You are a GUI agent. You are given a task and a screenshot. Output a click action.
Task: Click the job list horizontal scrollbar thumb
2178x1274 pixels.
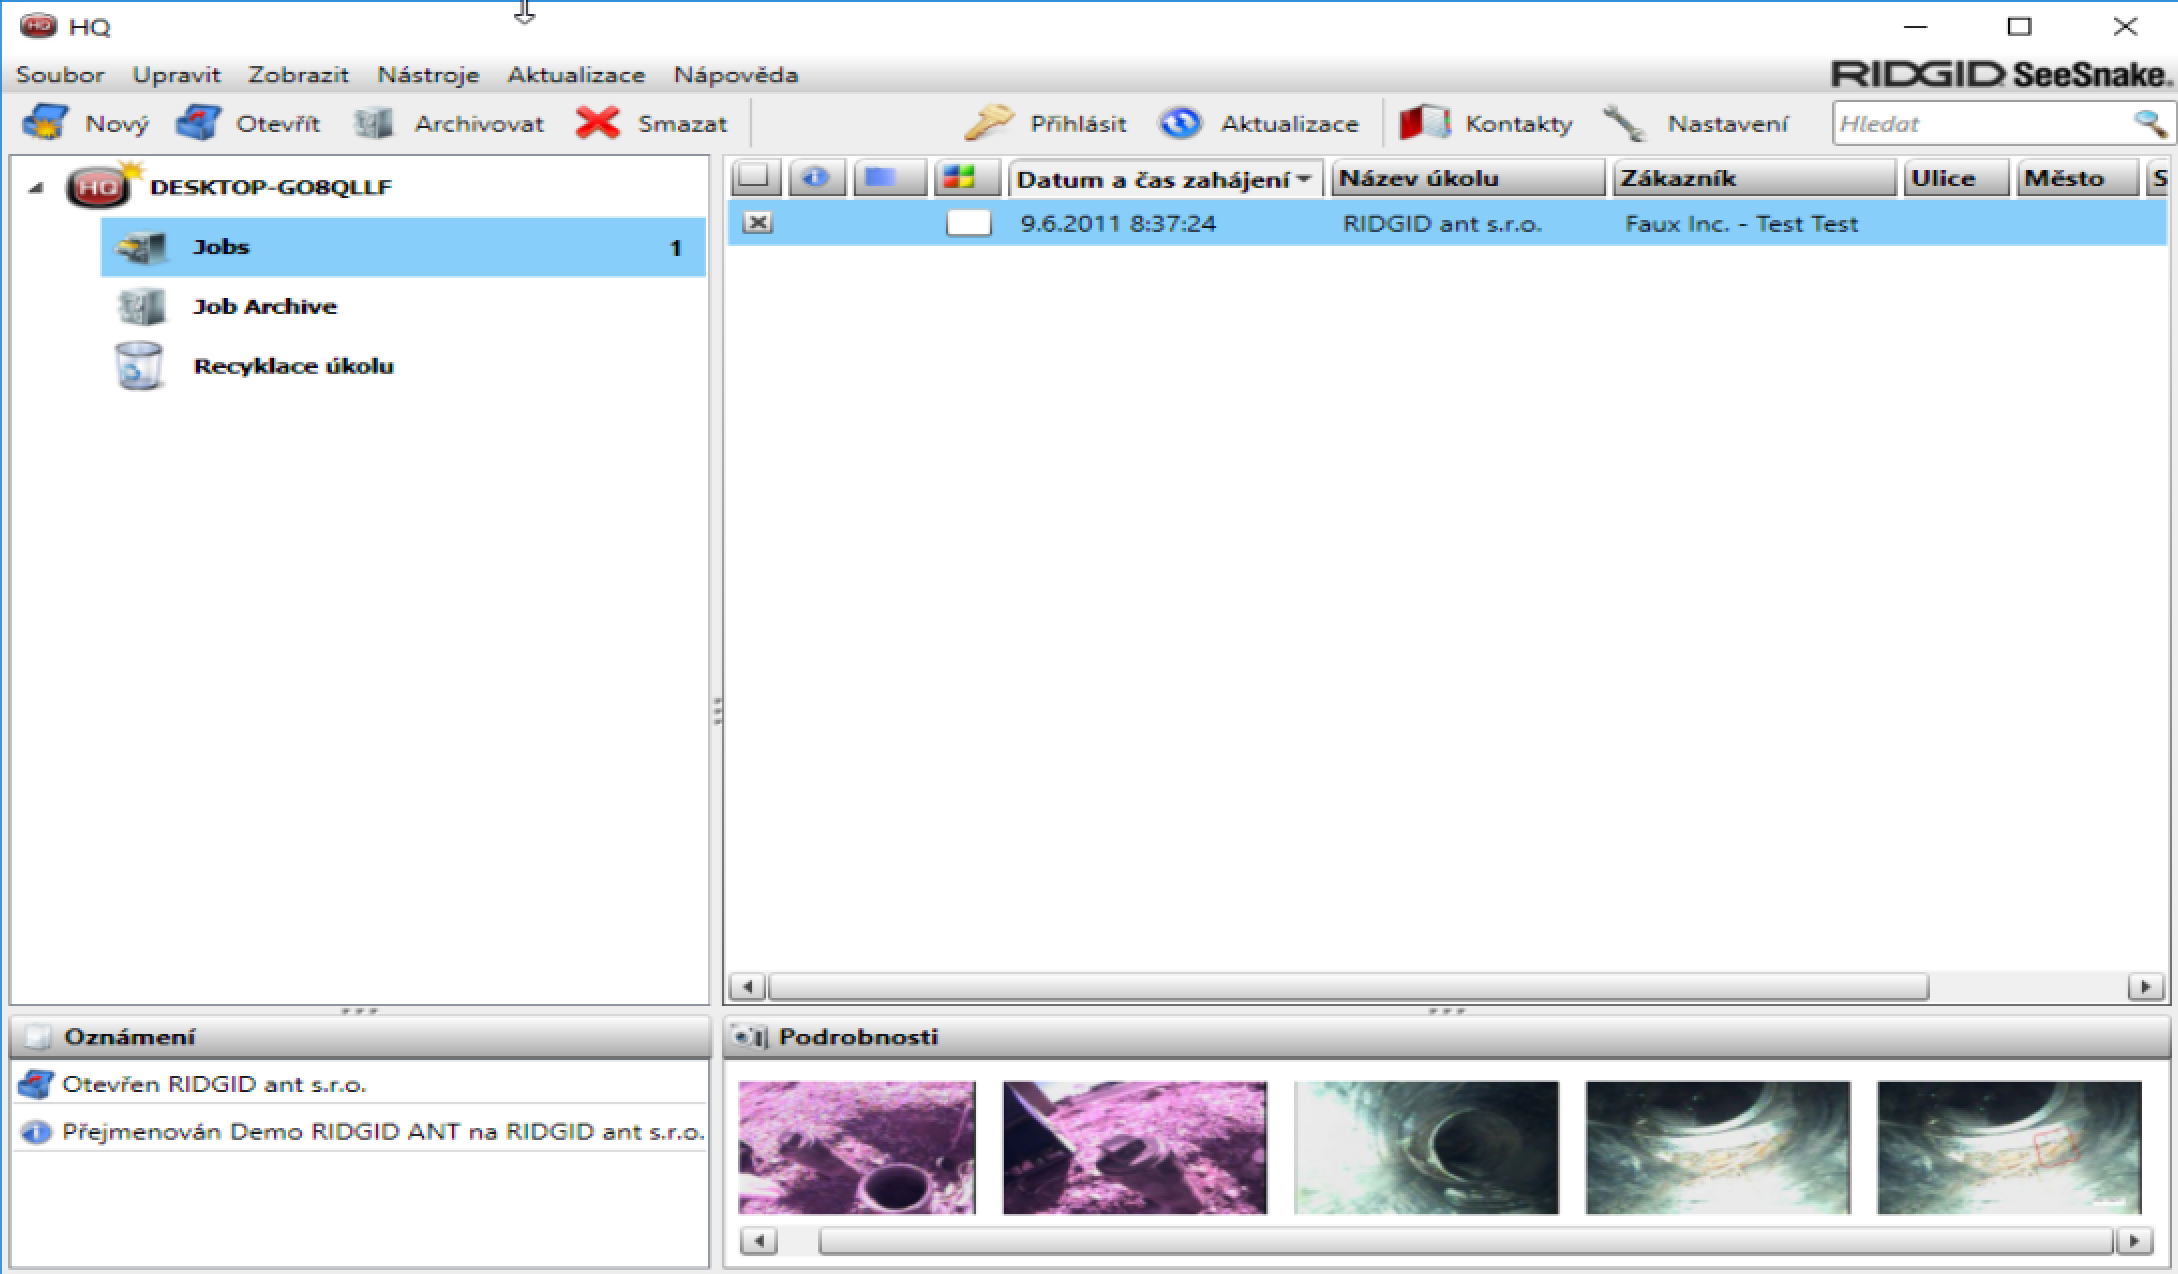(x=1348, y=987)
